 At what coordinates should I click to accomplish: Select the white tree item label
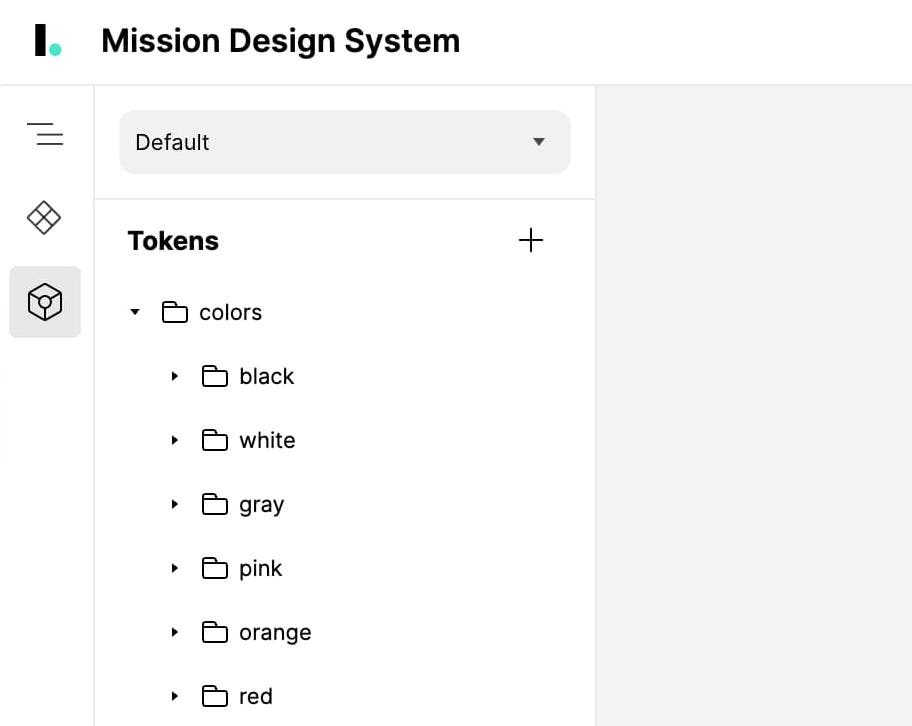coord(267,440)
